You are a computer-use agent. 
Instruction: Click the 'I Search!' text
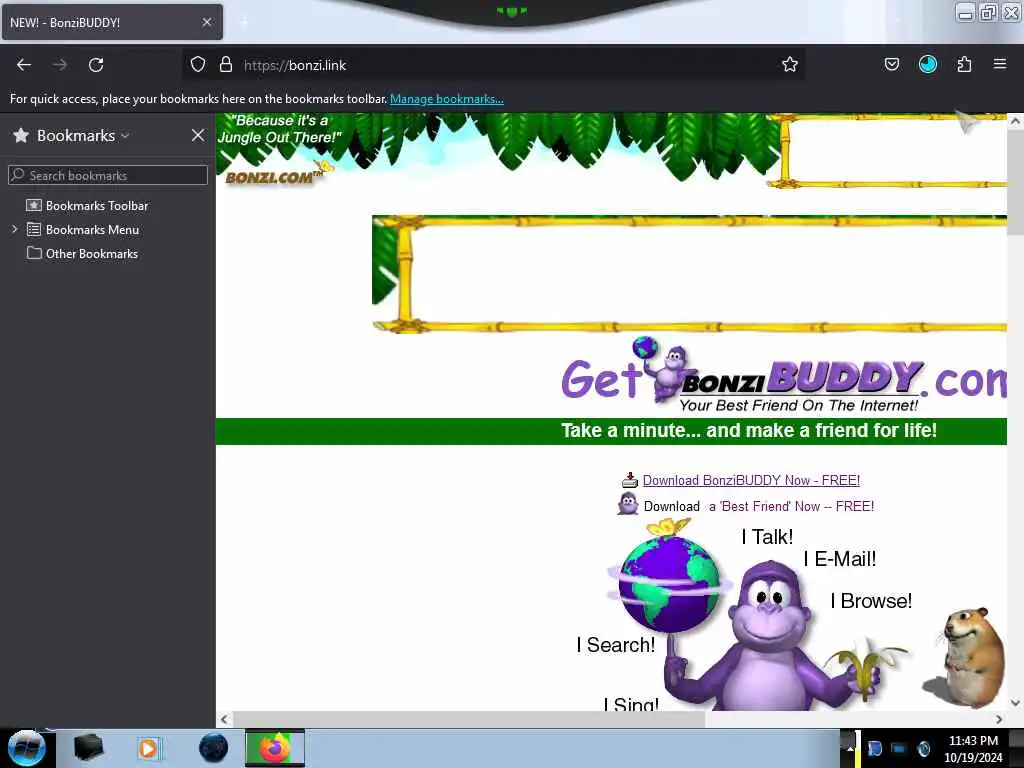click(x=615, y=645)
